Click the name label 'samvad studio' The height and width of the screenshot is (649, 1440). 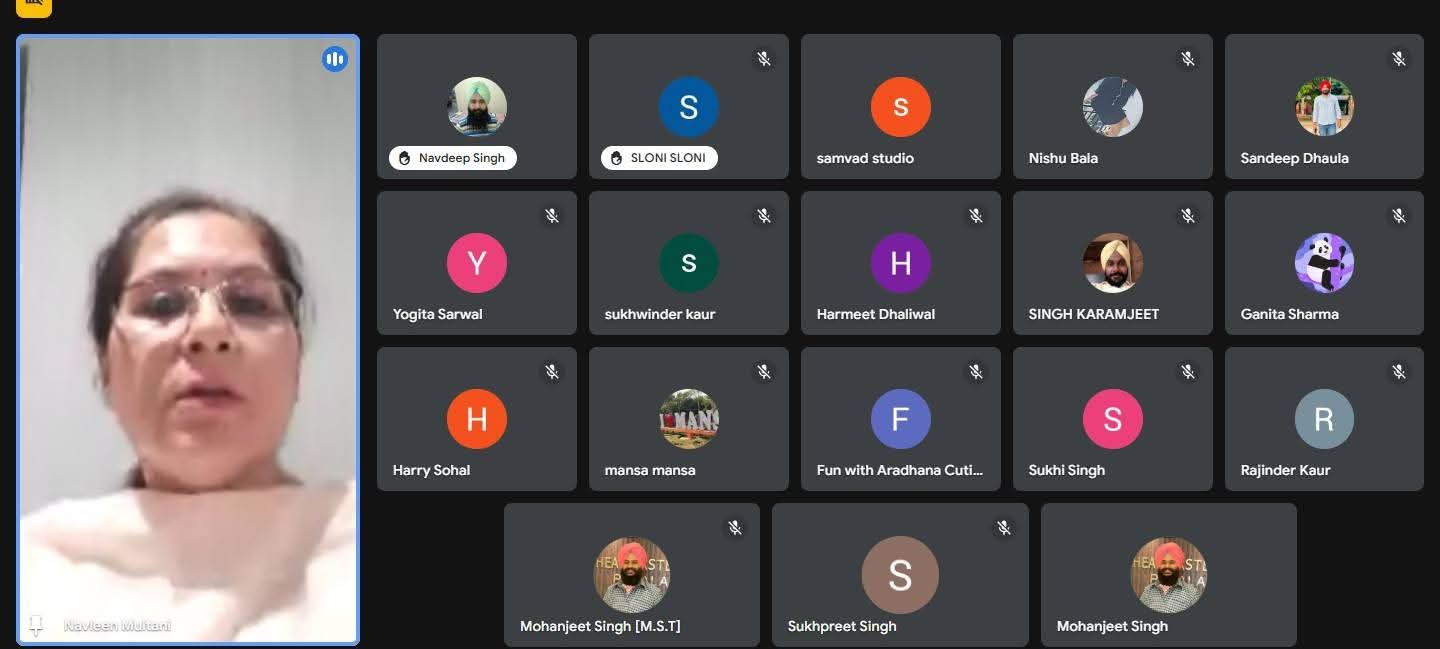coord(865,158)
